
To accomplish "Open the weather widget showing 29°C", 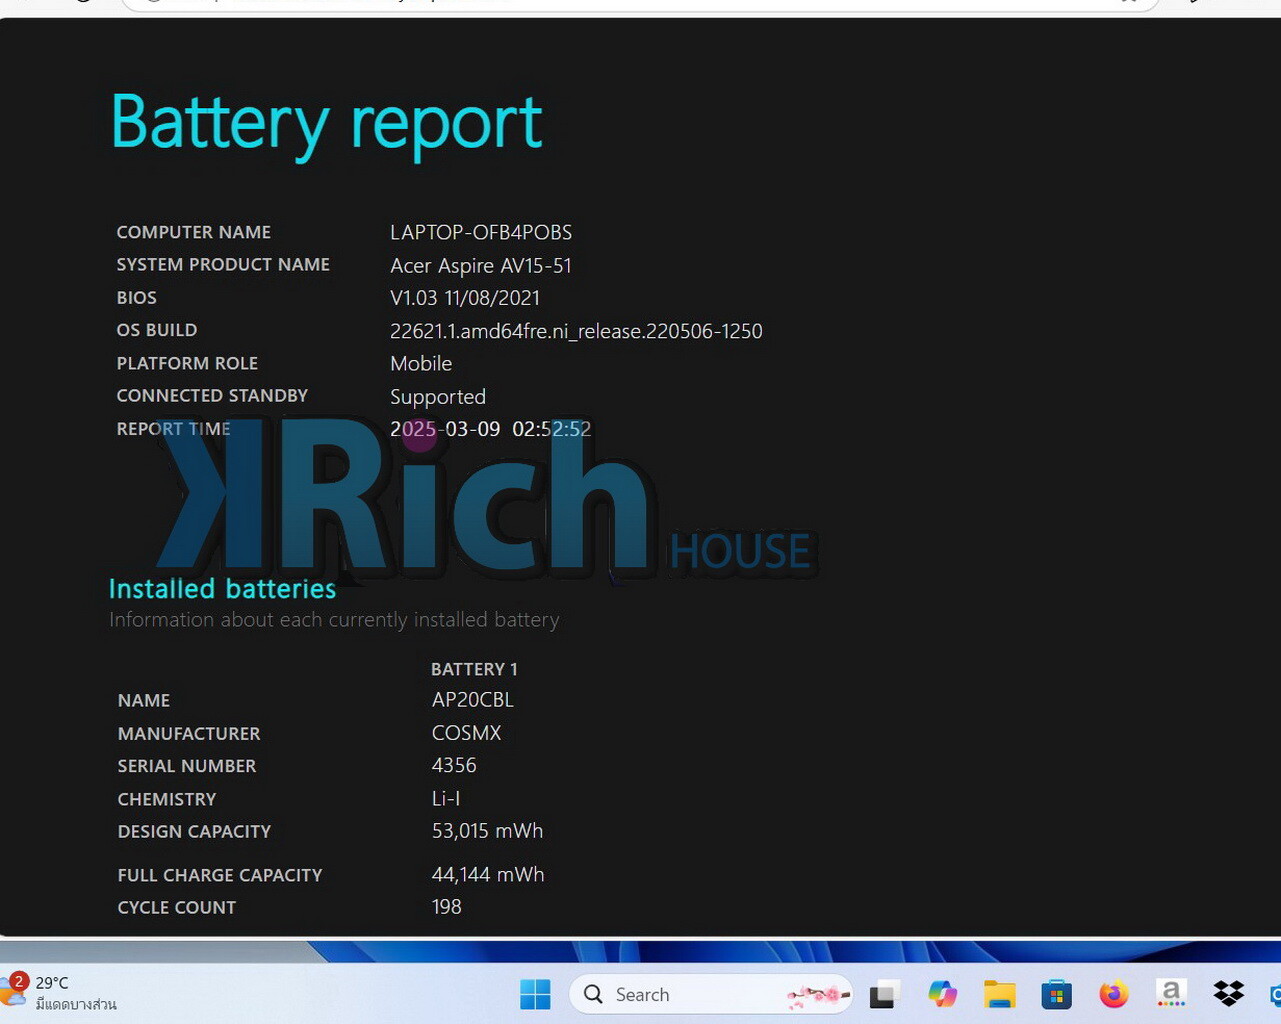I will point(59,992).
